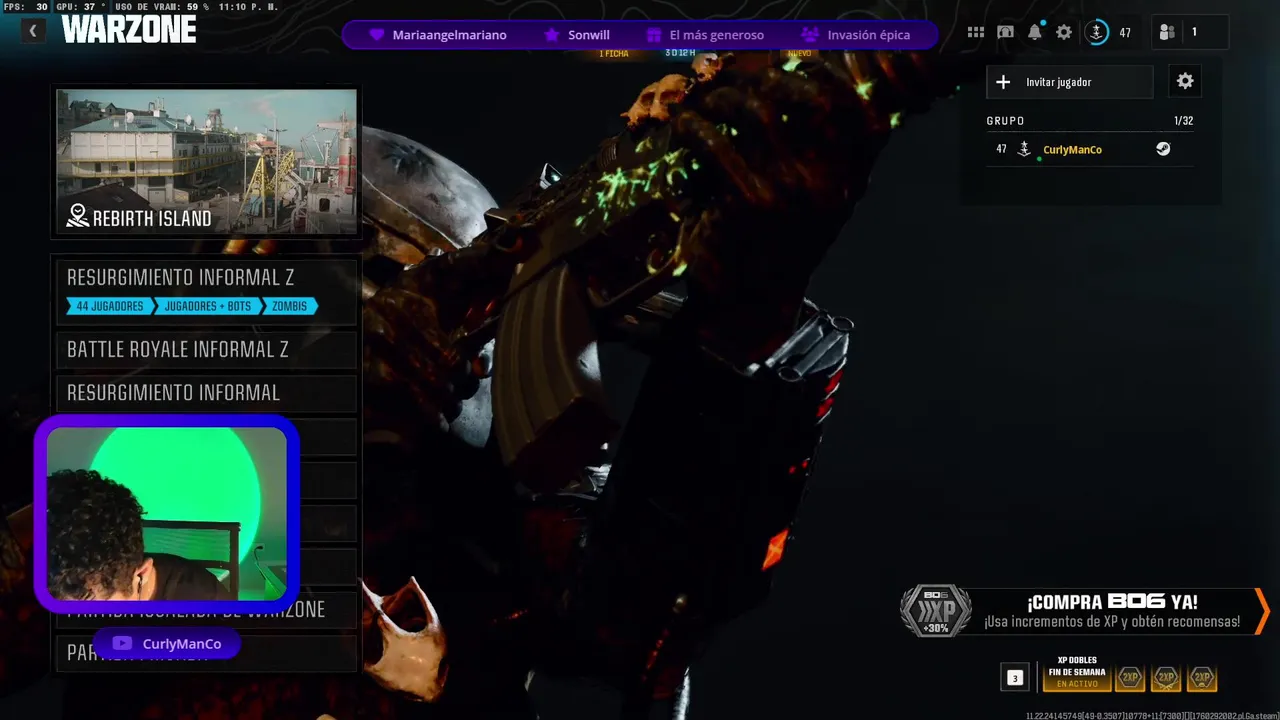Open settings gear in top bar
This screenshot has height=720, width=1280.
1064,32
